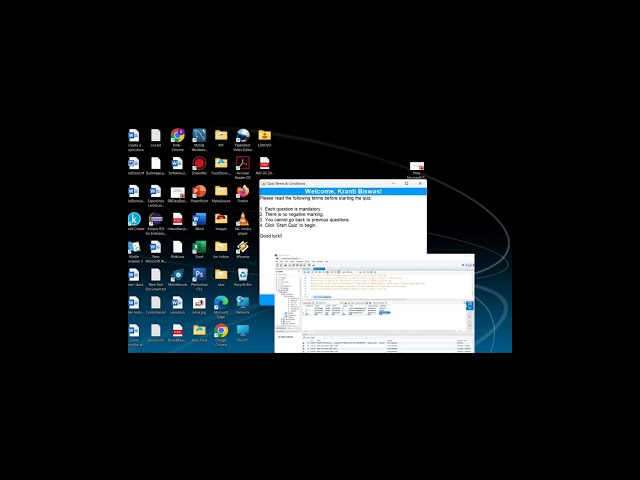Select the Java folder on the desktop

coord(221,277)
